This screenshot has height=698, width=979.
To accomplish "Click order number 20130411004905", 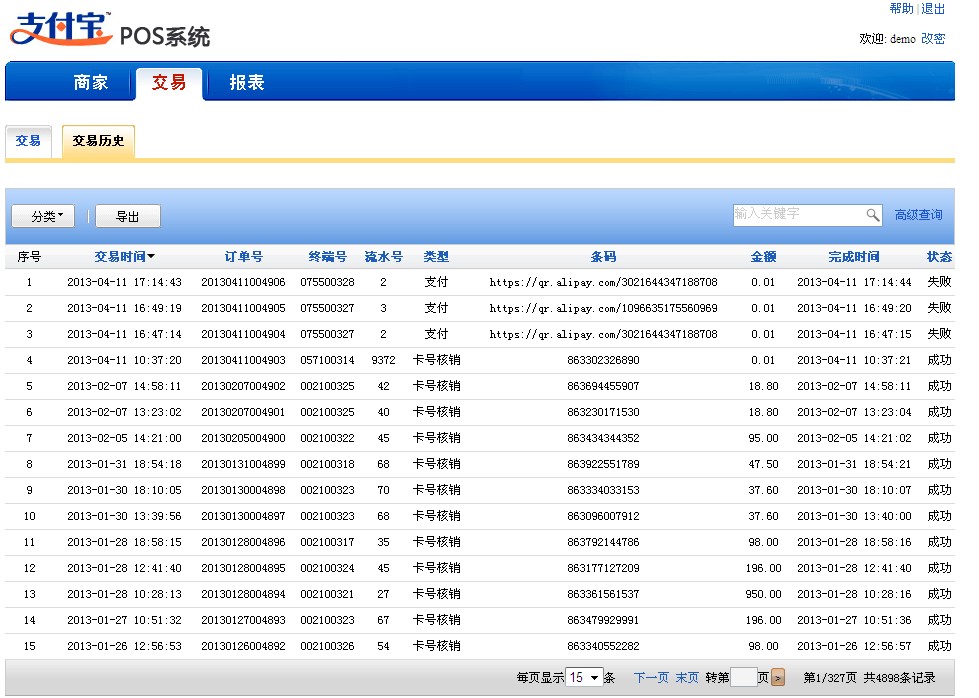I will tap(243, 308).
